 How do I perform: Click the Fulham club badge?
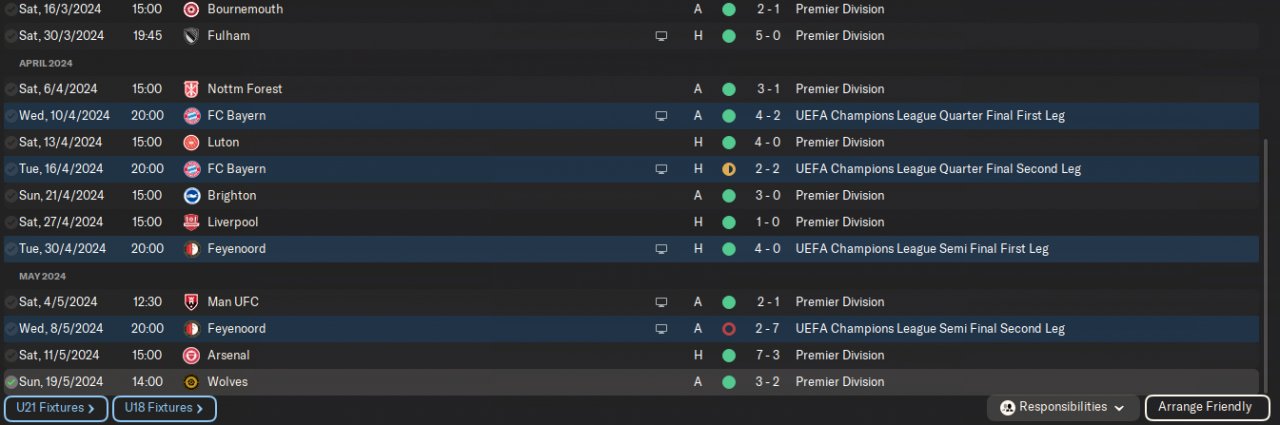(x=192, y=36)
